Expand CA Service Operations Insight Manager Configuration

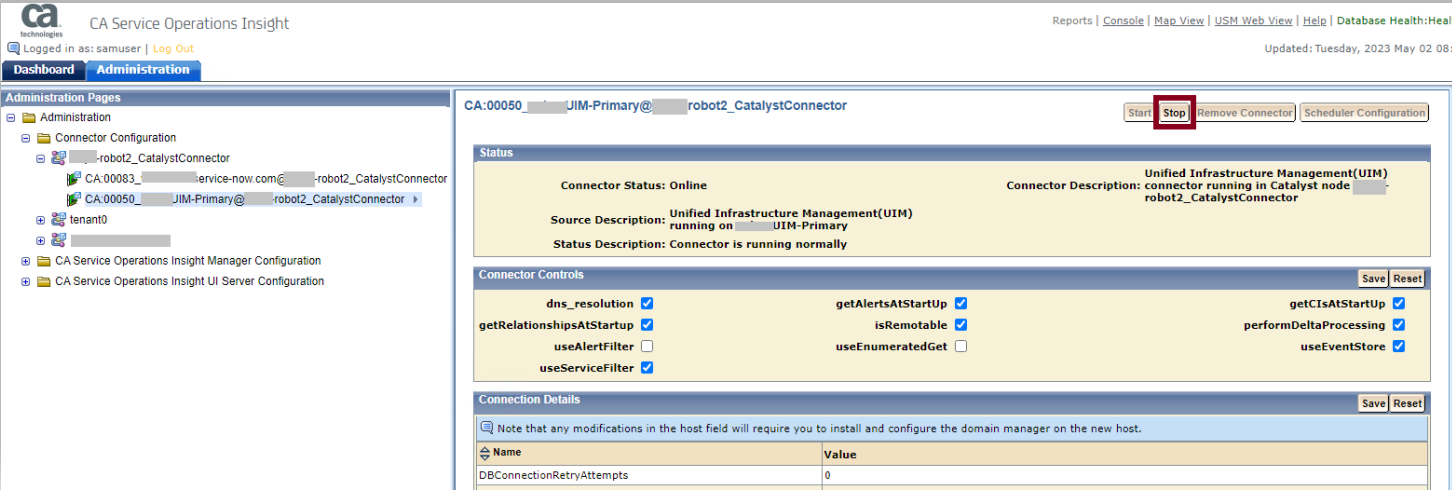tap(26, 261)
